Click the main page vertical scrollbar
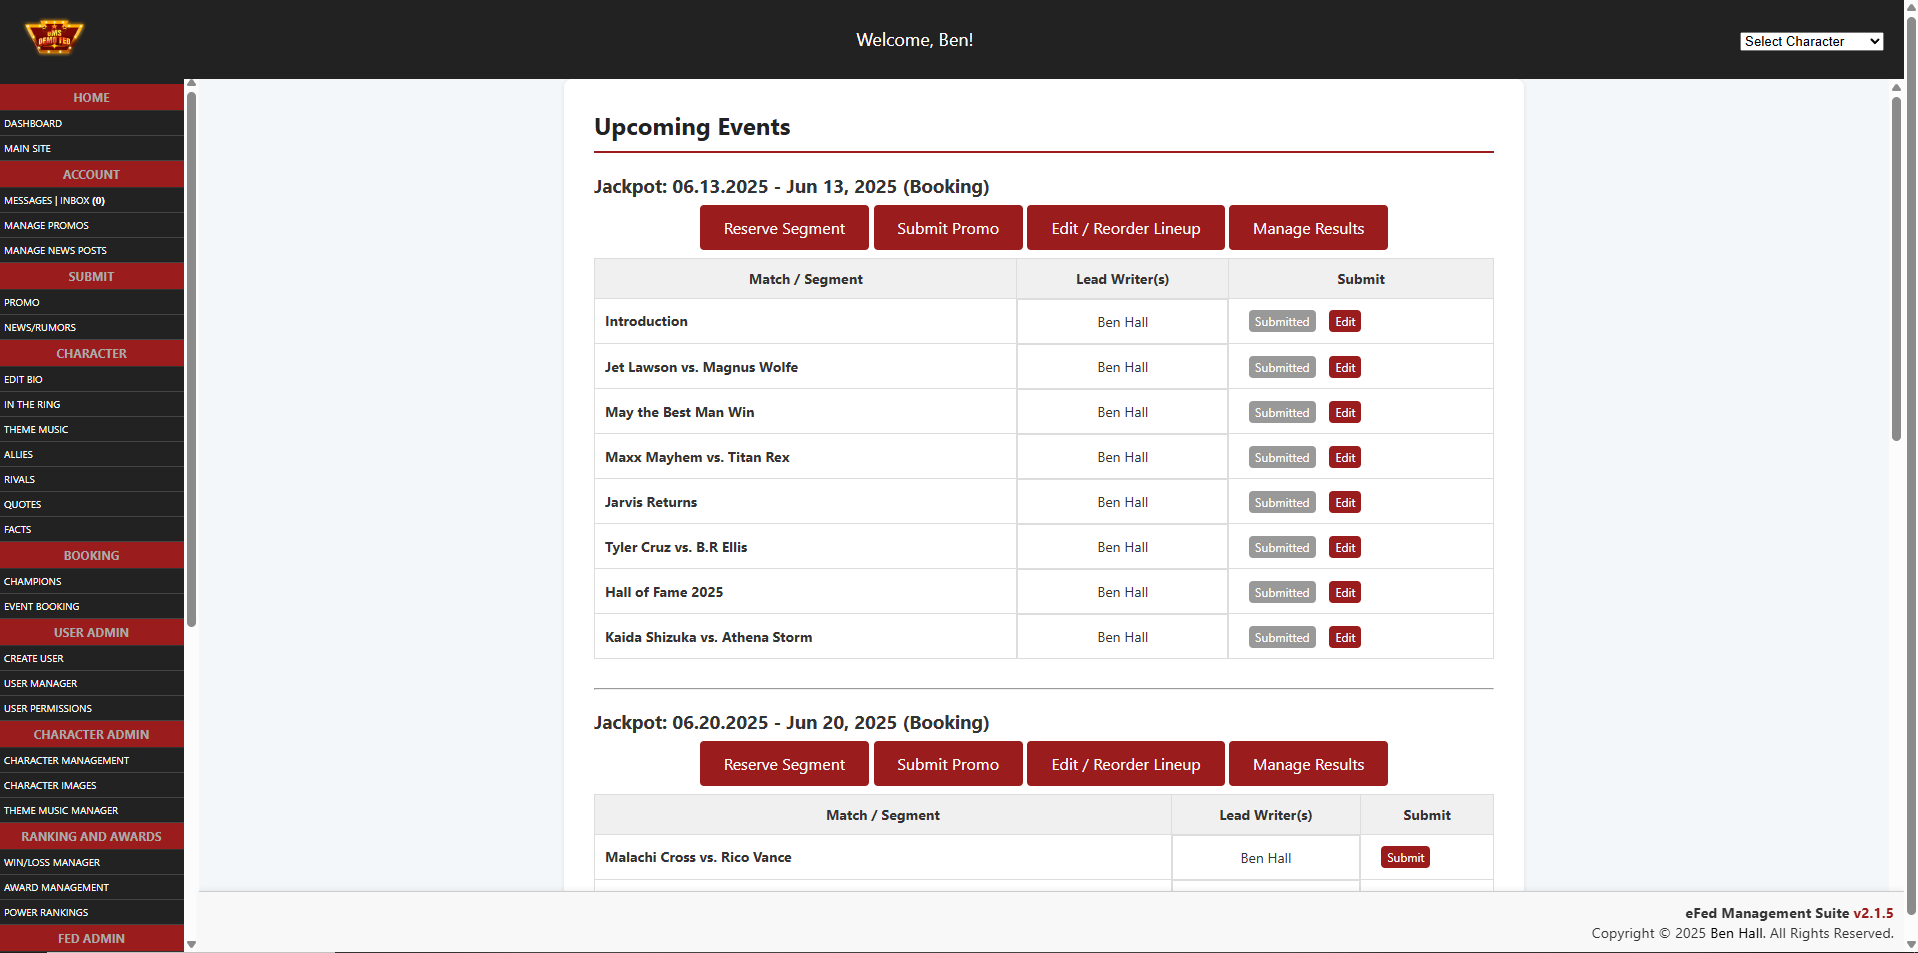 click(x=1896, y=270)
